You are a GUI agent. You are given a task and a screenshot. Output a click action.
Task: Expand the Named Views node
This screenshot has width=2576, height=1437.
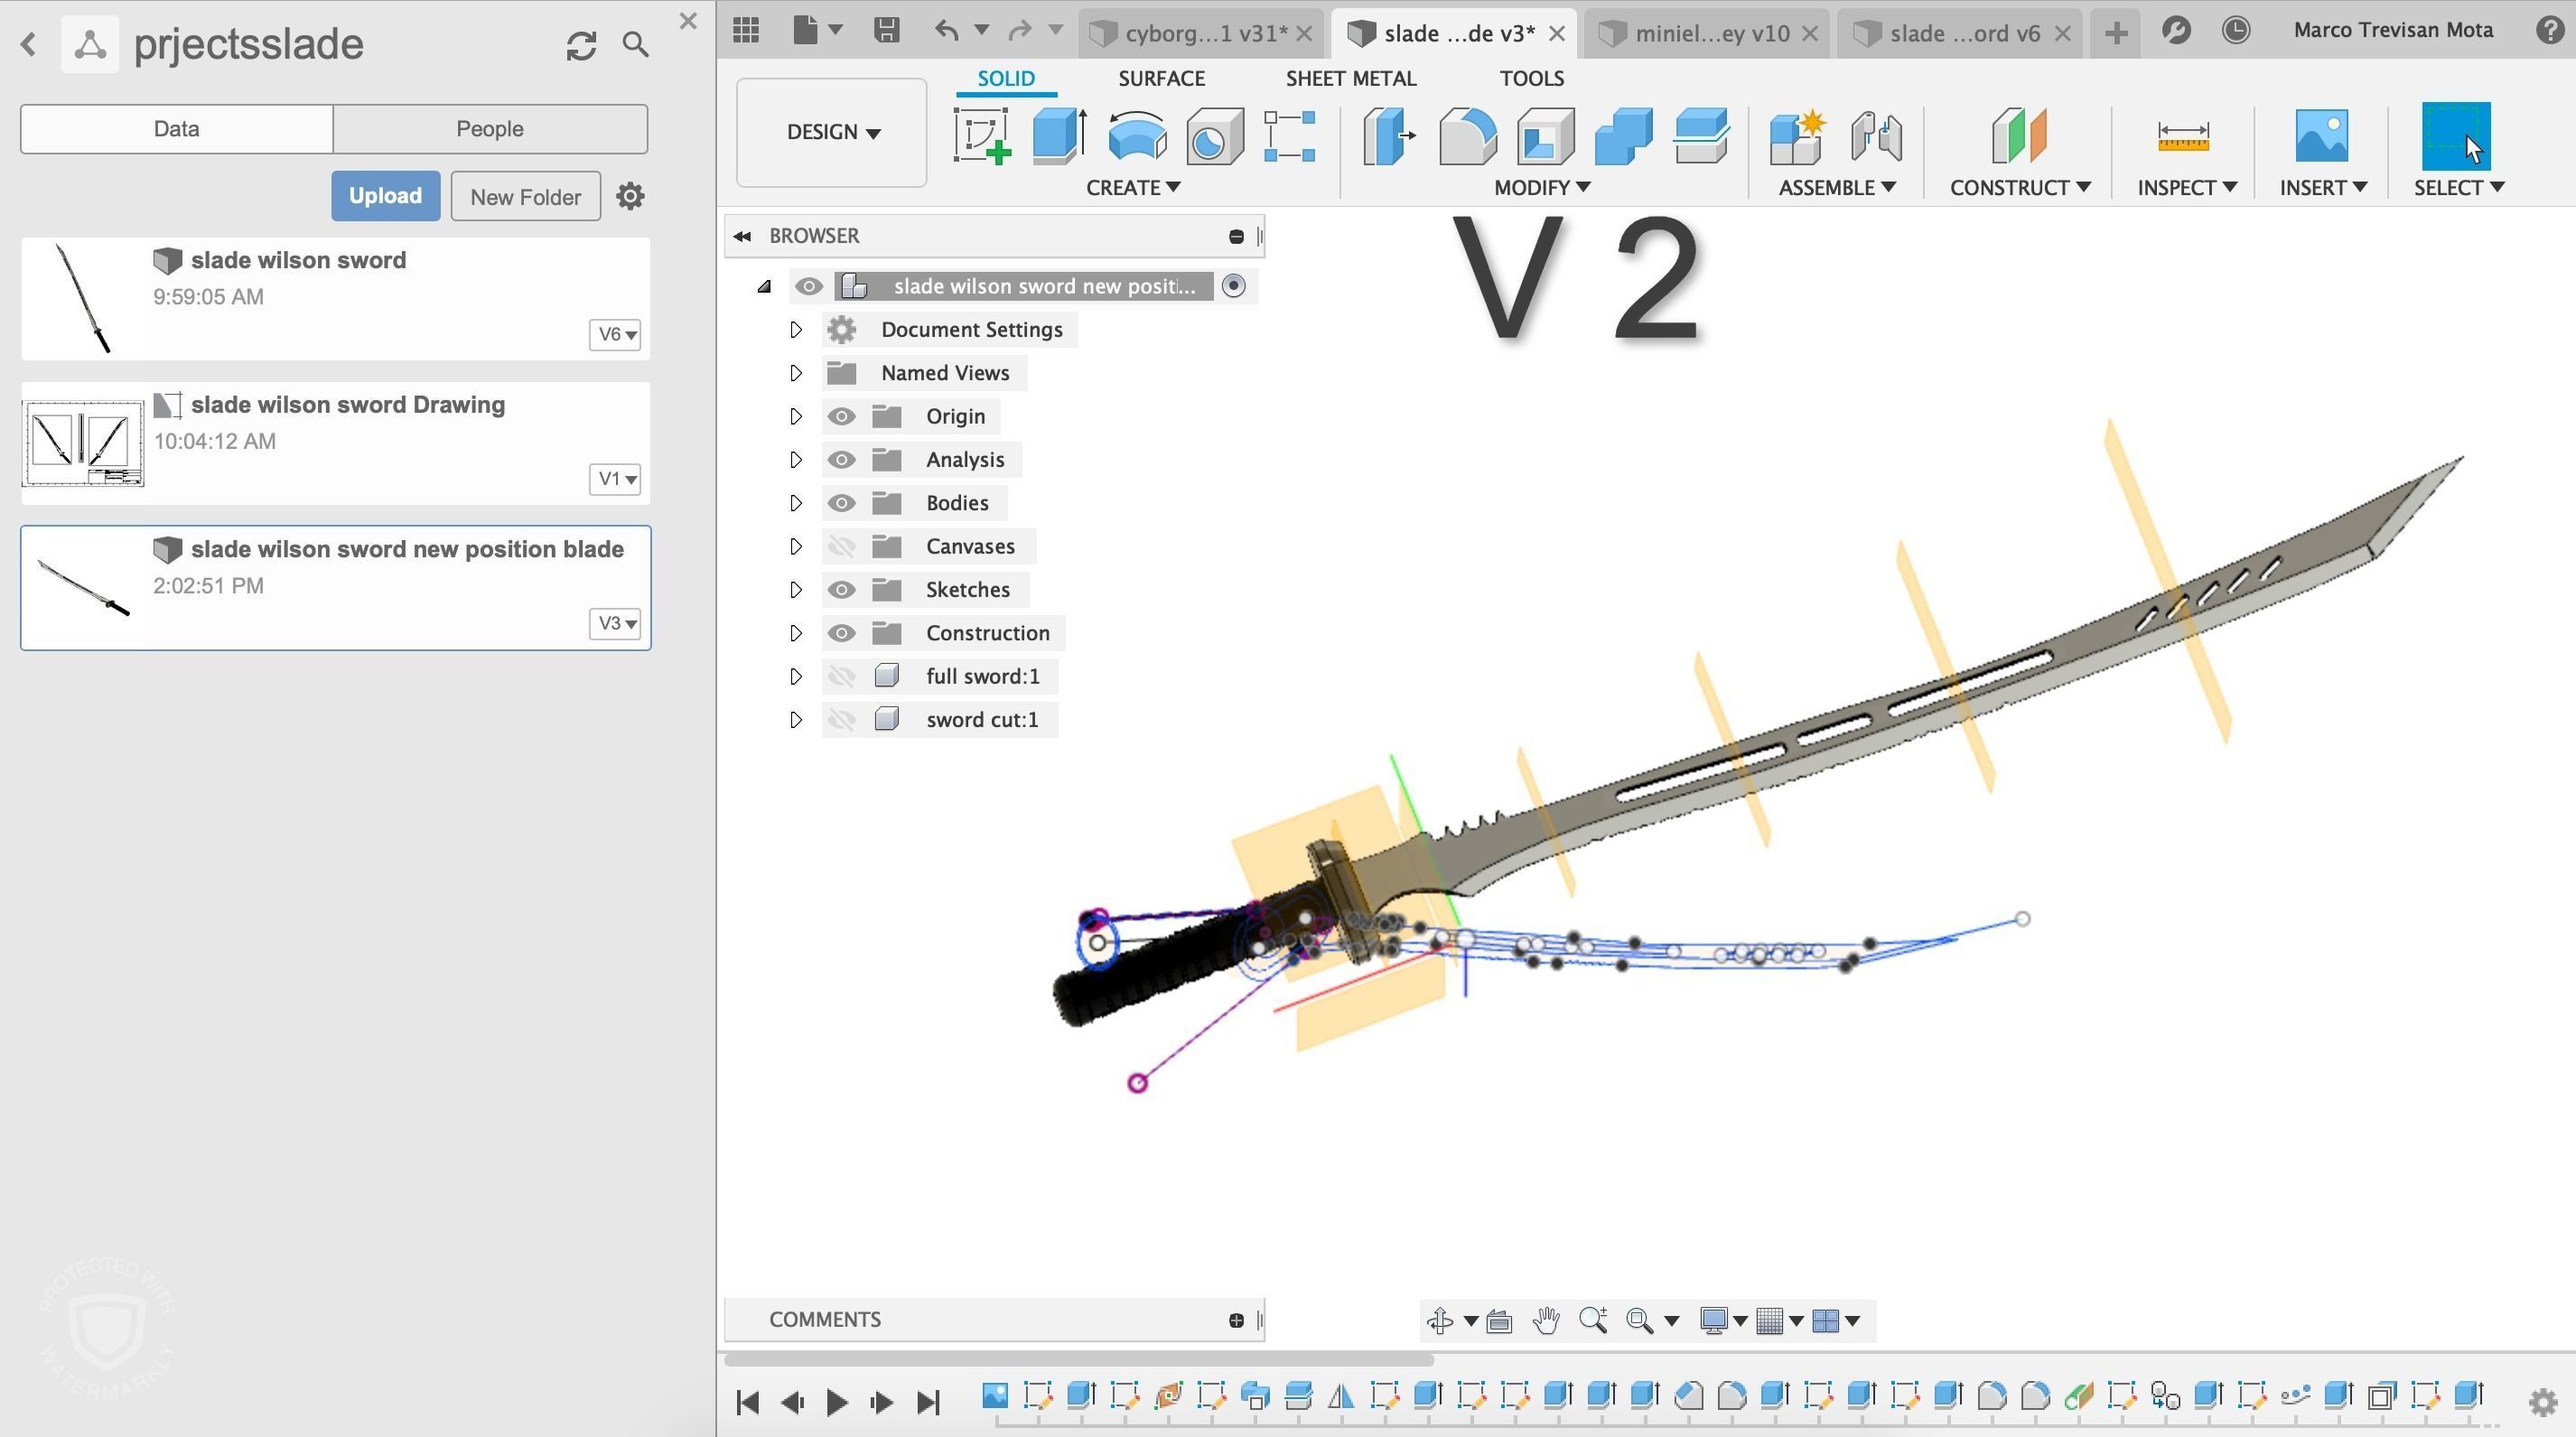click(796, 373)
